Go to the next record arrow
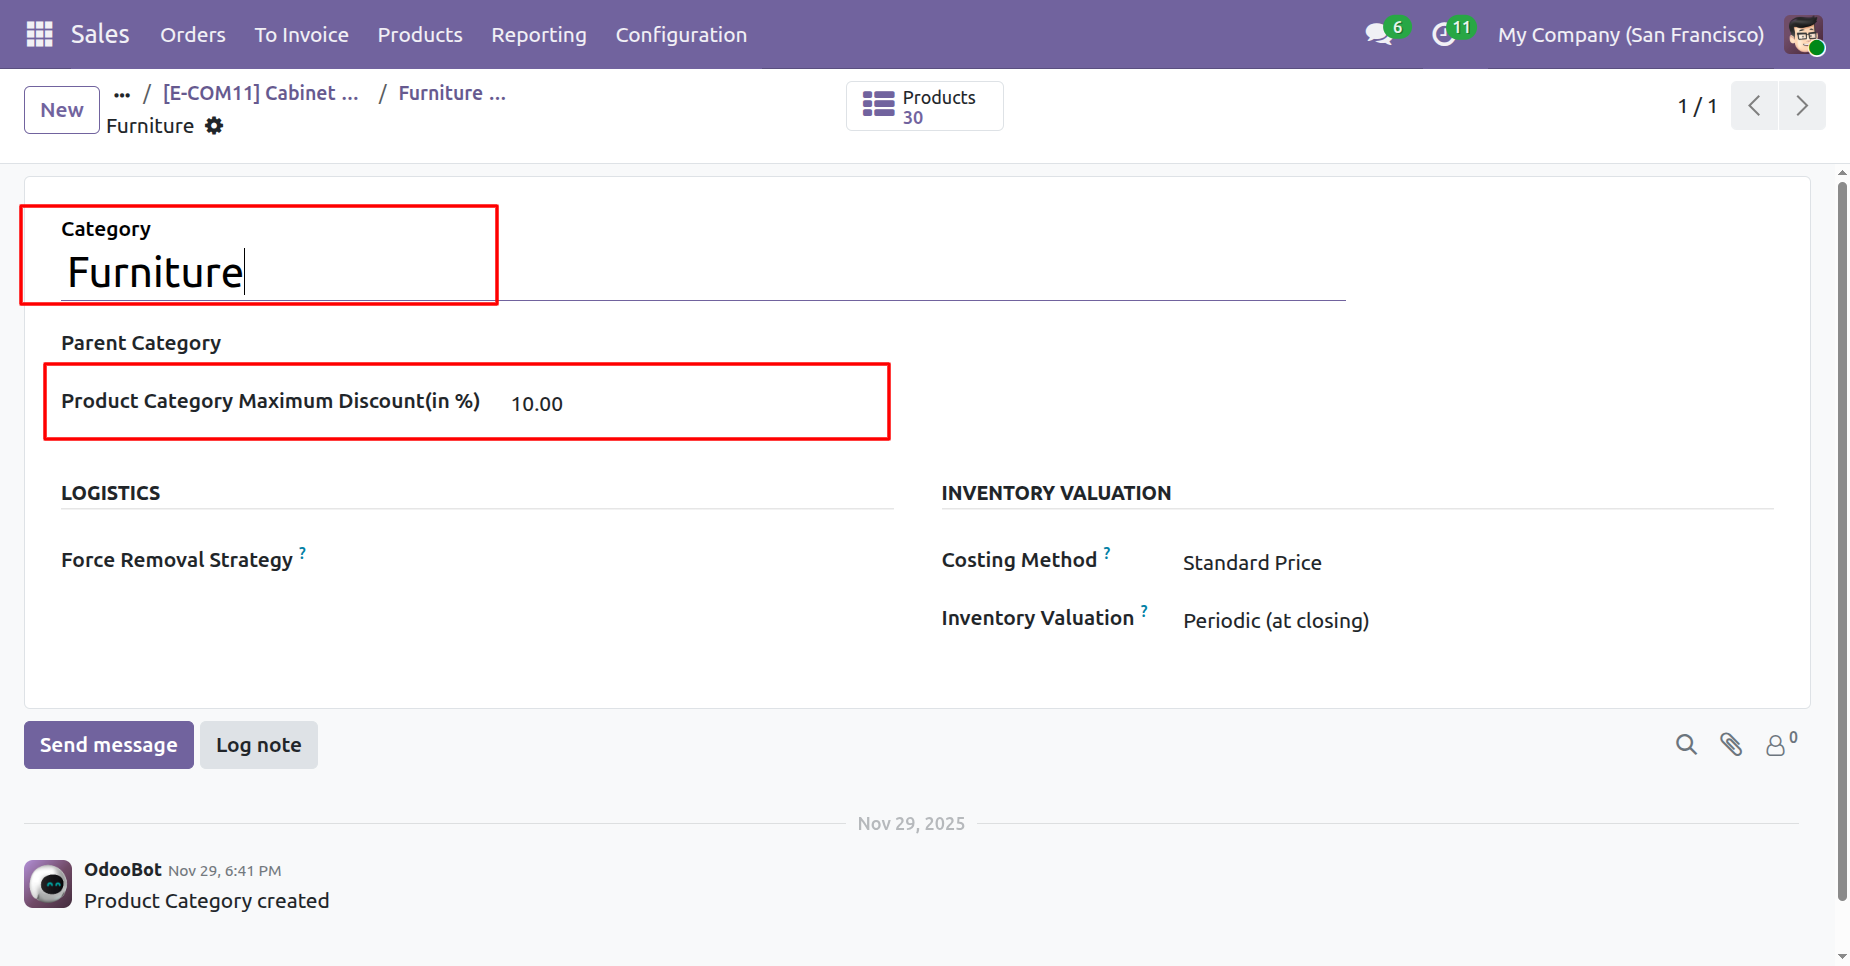 [x=1802, y=106]
